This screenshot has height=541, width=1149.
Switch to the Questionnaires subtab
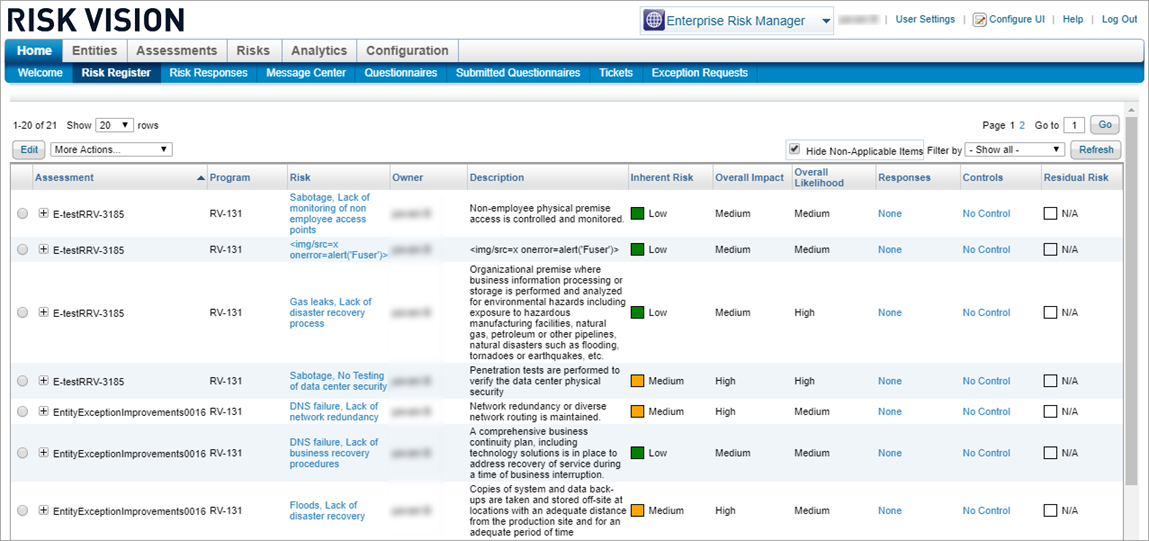401,73
